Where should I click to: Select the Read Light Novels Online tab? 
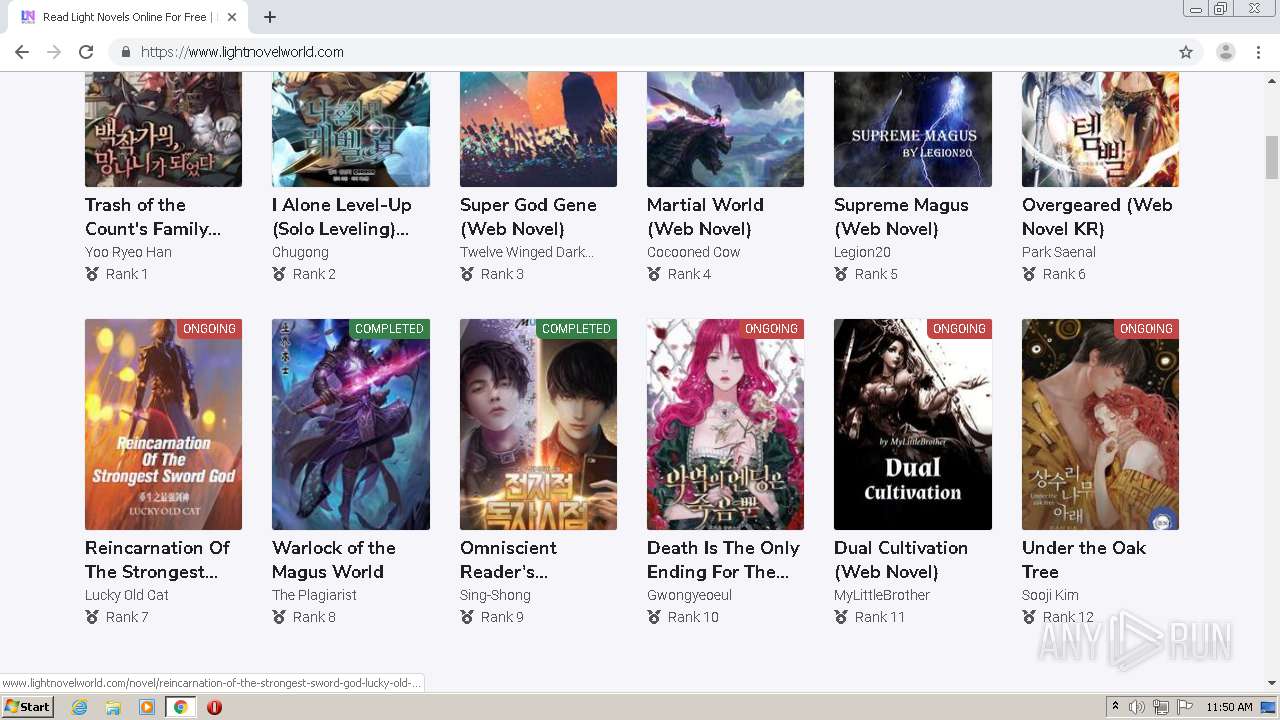point(128,17)
